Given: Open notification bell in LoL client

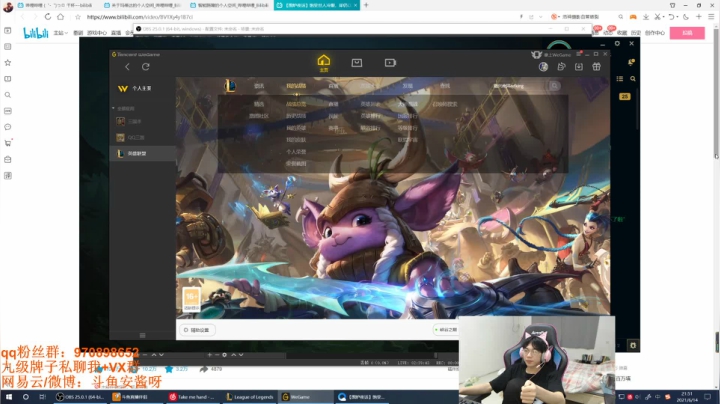Looking at the screenshot, I should 631,62.
